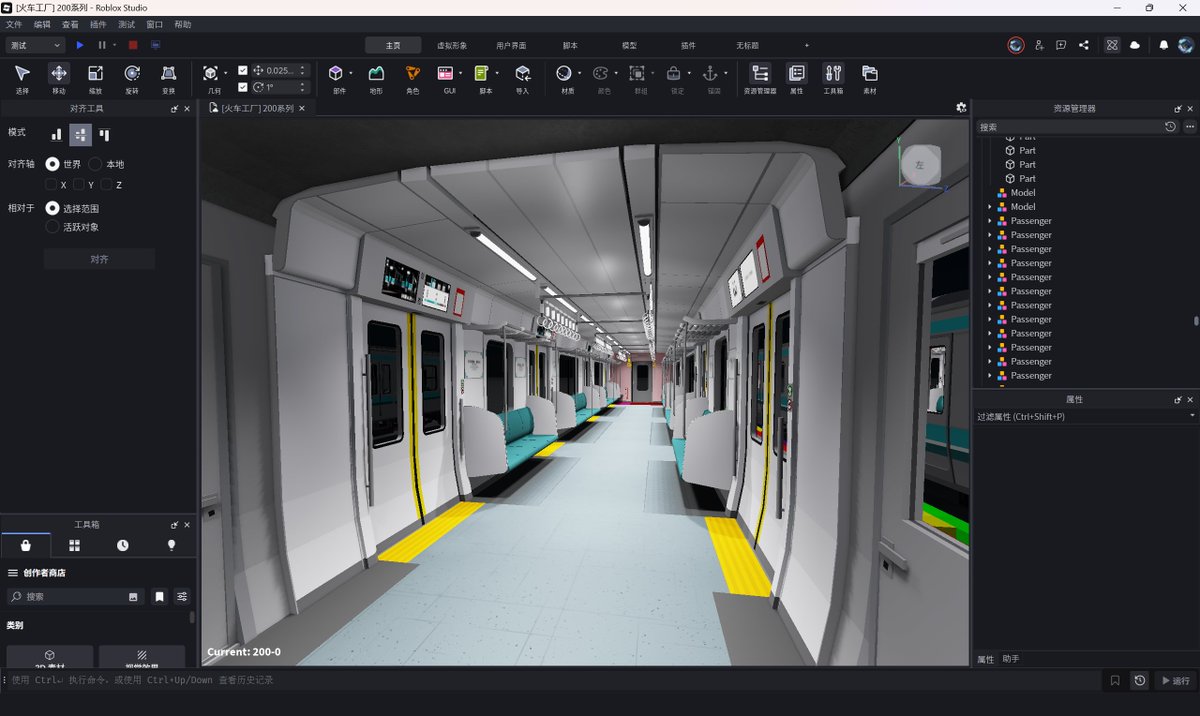1200x716 pixels.
Task: Click the 导入 (Import) icon
Action: click(x=522, y=78)
